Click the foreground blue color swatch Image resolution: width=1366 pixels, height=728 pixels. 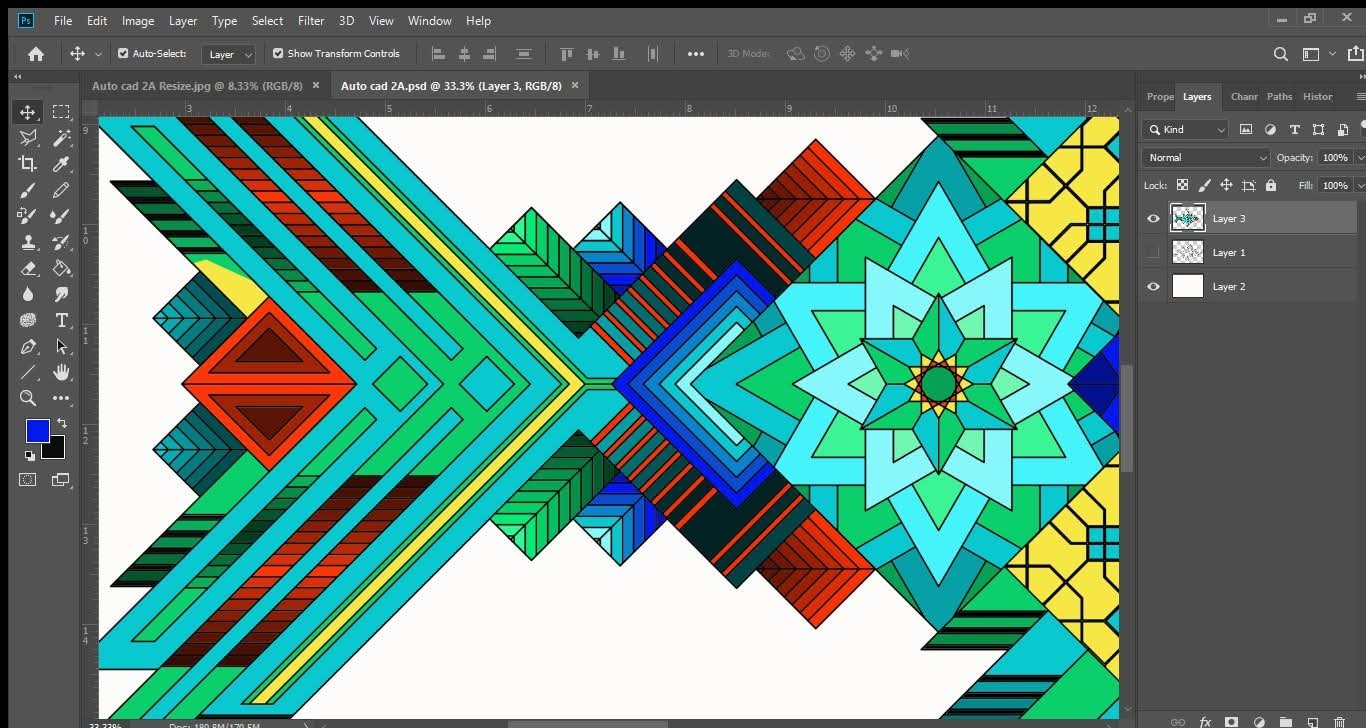point(37,430)
